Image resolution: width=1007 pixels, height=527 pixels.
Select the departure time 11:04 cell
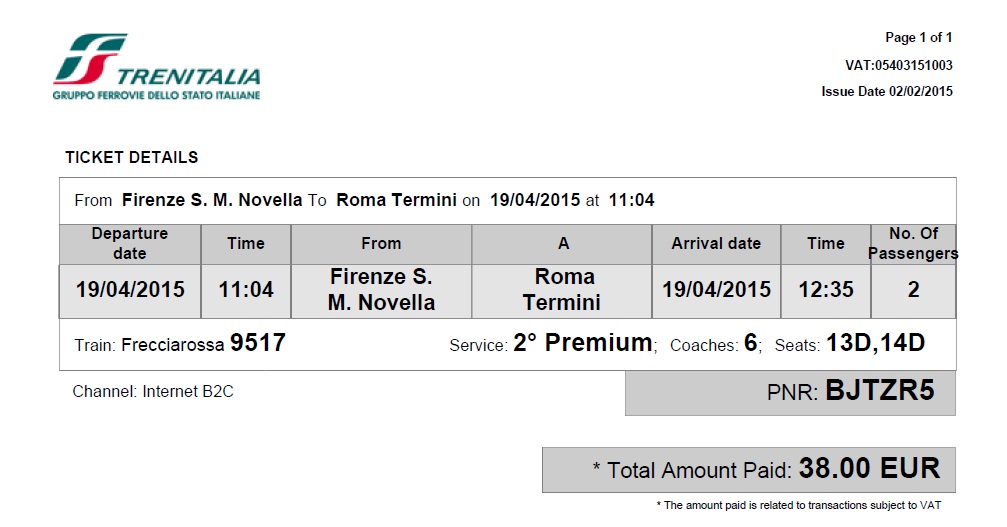[x=246, y=291]
